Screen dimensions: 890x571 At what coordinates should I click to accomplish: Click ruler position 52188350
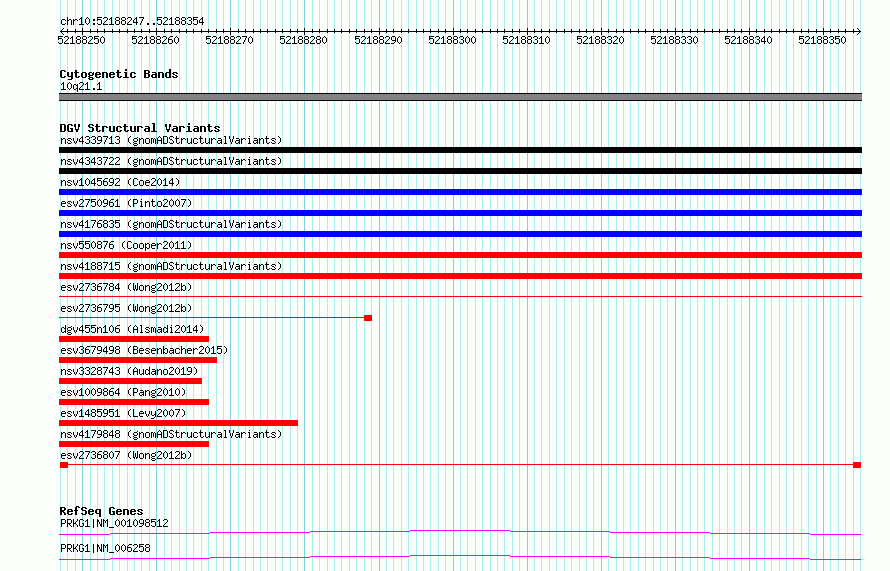822,40
